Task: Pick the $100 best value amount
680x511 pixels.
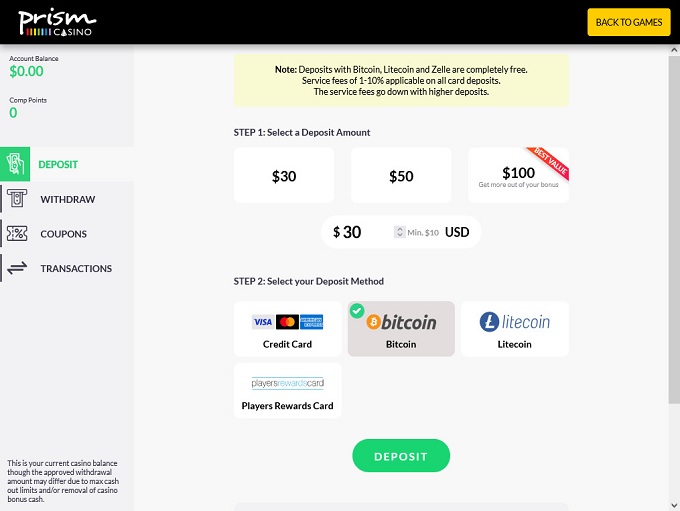Action: (518, 176)
